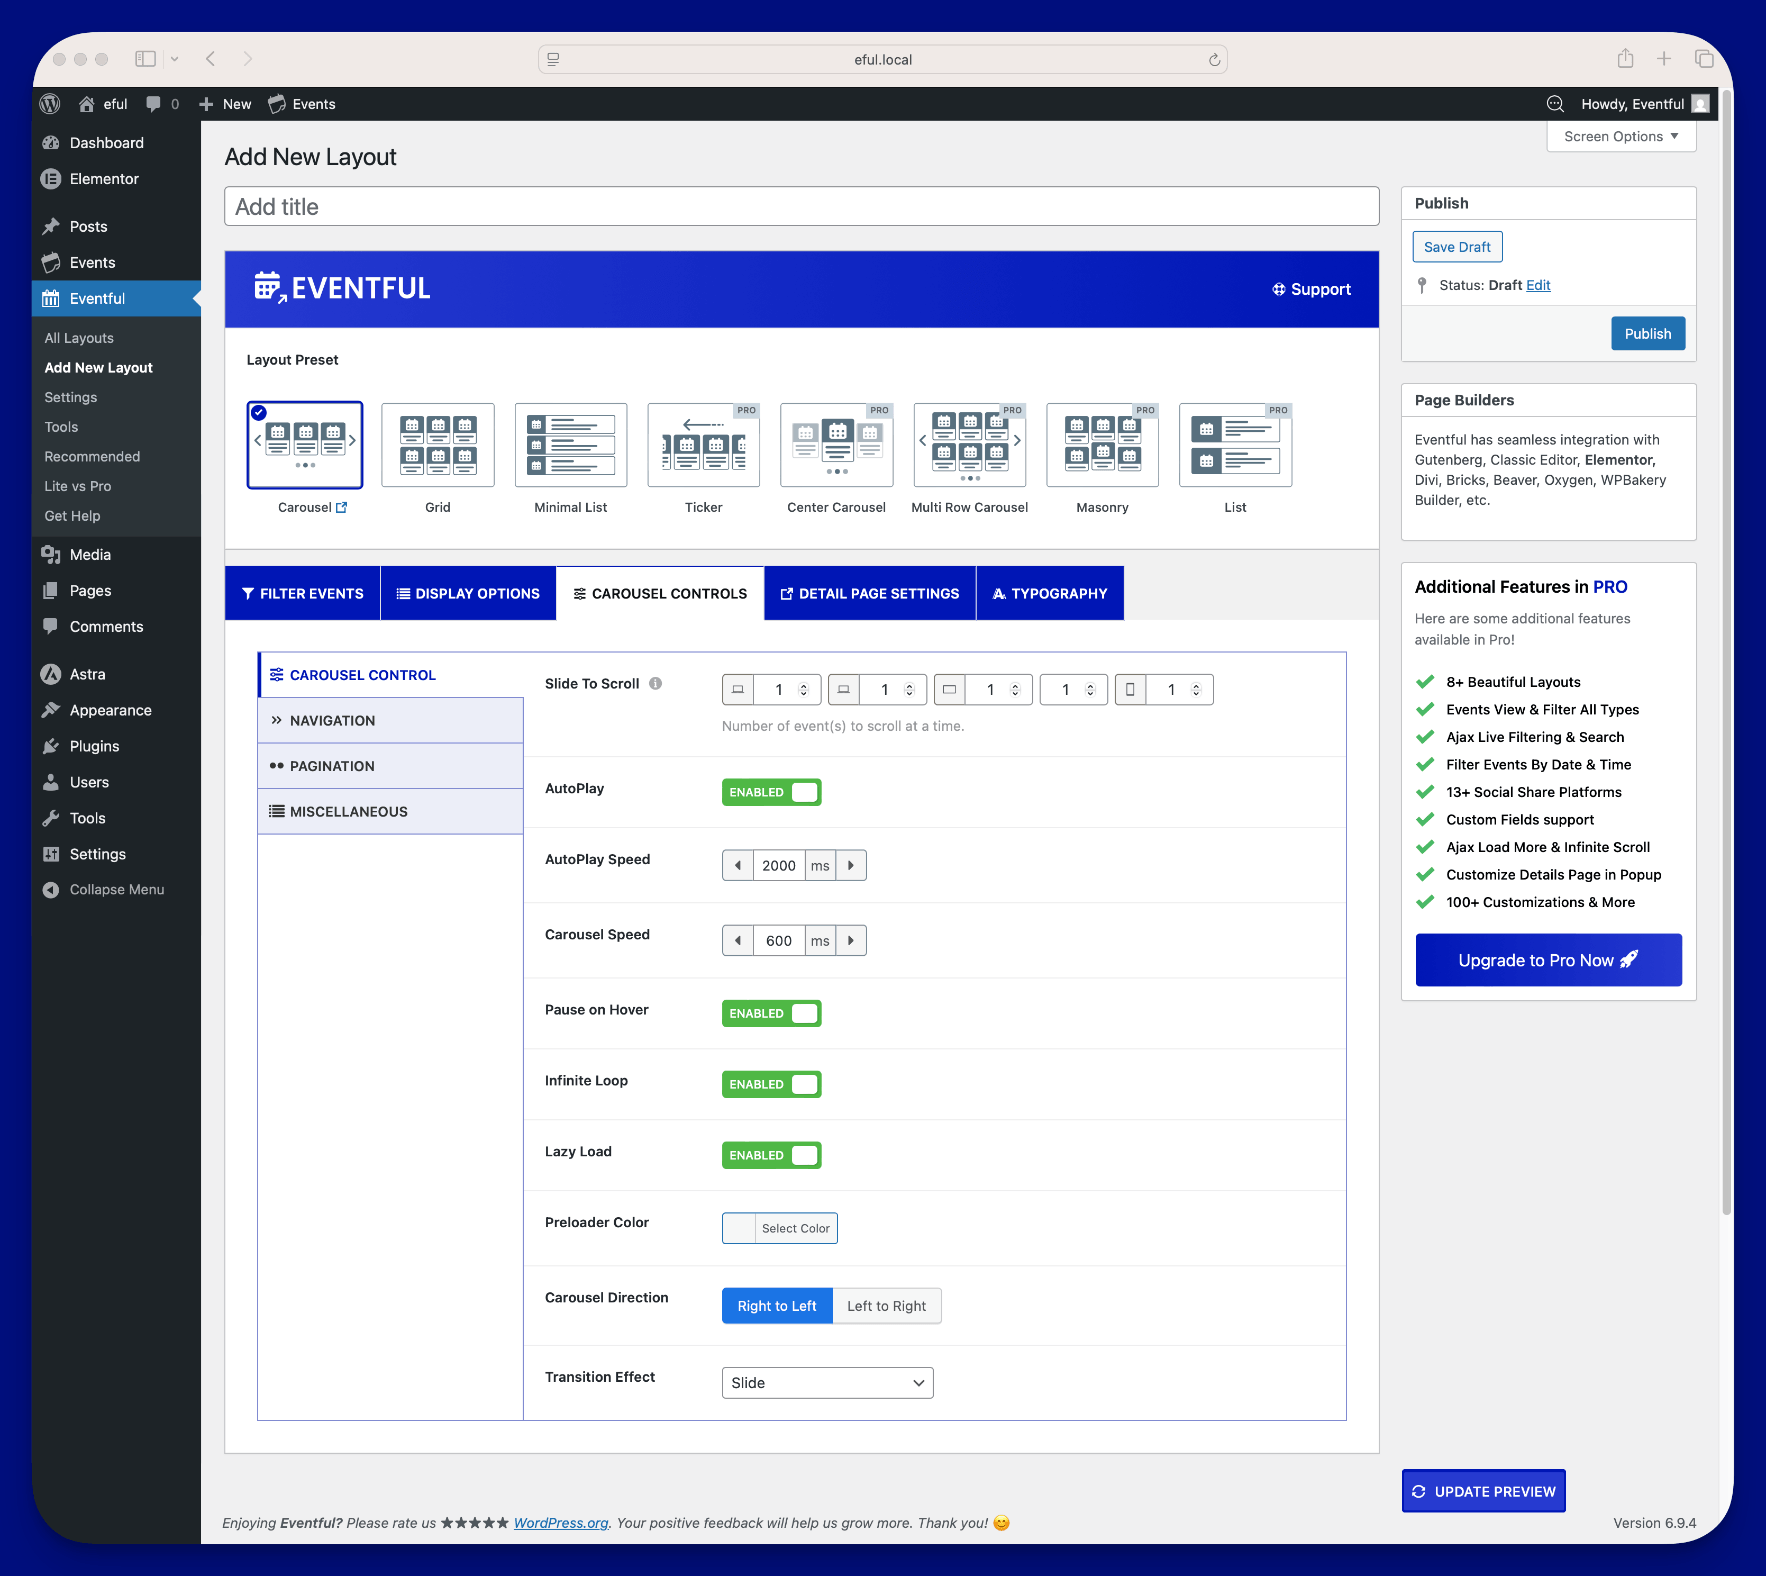Choose the Minimal List layout preset
This screenshot has height=1576, width=1766.
pyautogui.click(x=570, y=445)
